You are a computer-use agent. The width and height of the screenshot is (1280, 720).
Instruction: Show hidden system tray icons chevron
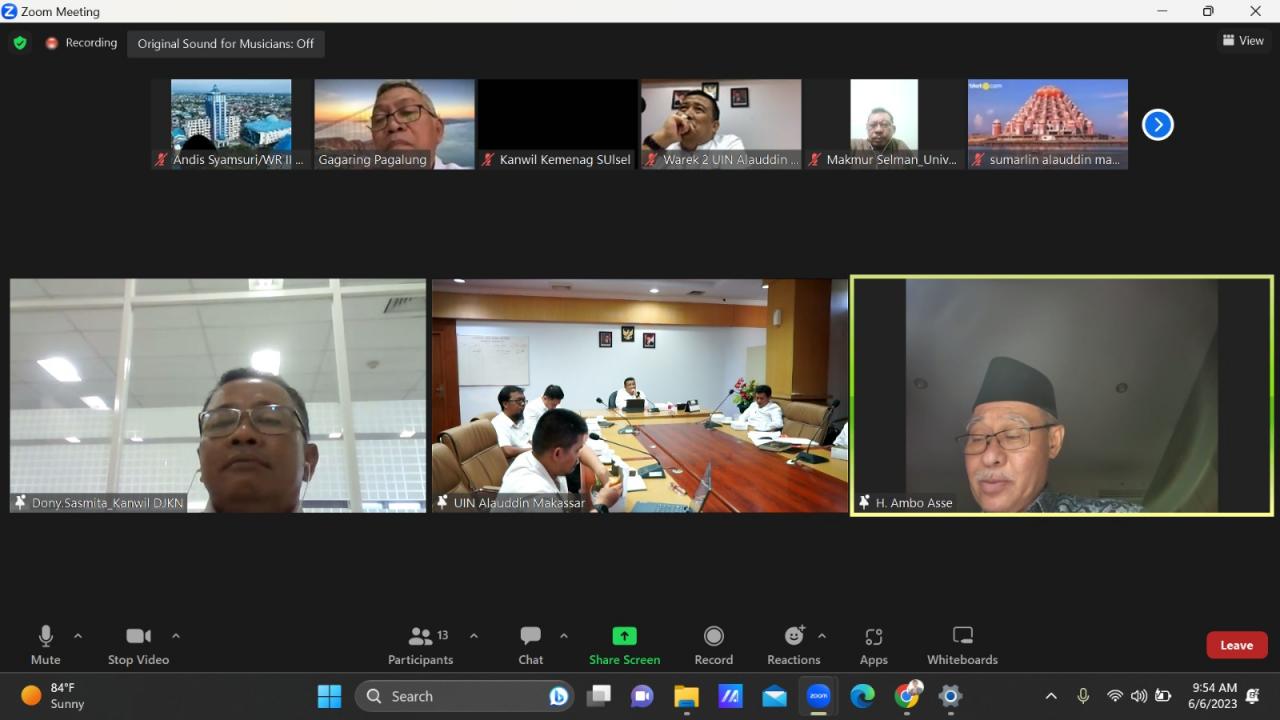pyautogui.click(x=1051, y=696)
